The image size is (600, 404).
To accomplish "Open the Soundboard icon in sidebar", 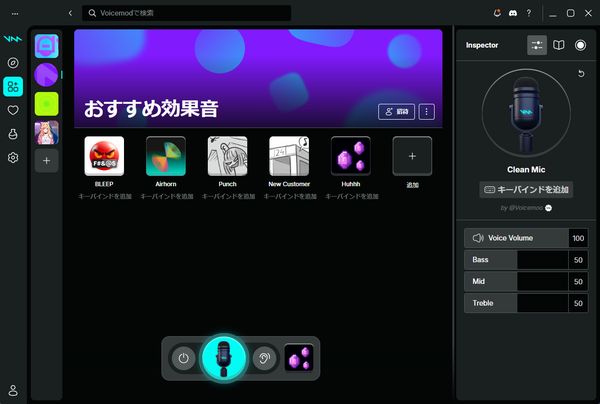I will tap(13, 86).
